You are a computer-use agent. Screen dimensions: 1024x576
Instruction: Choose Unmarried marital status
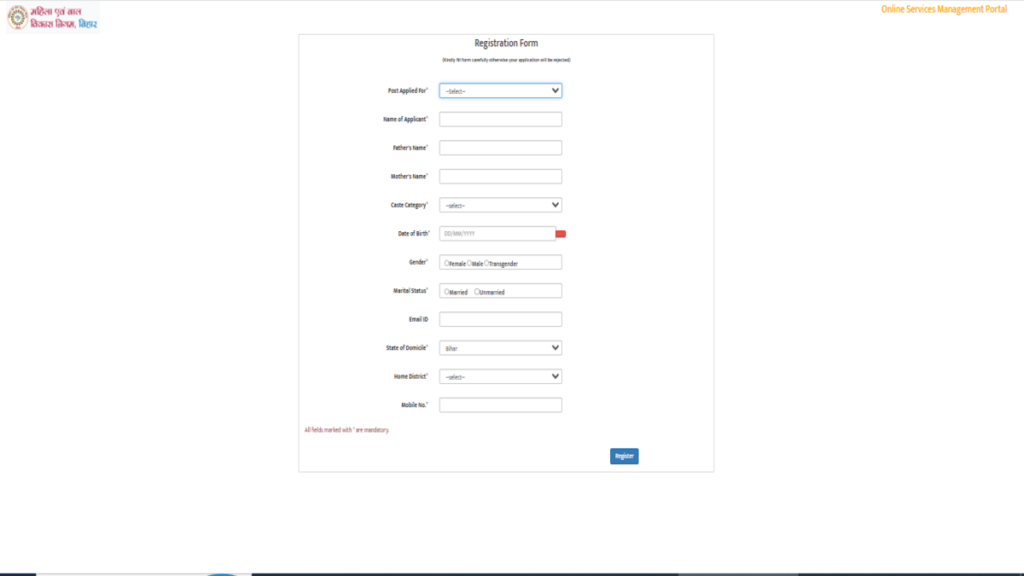[x=477, y=292]
